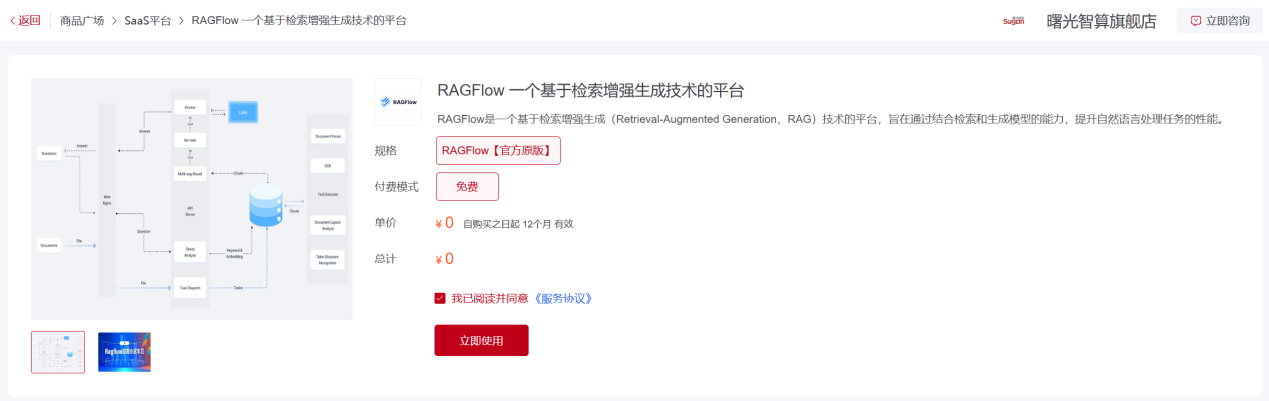Click the blue database icon in diagram

(265, 206)
